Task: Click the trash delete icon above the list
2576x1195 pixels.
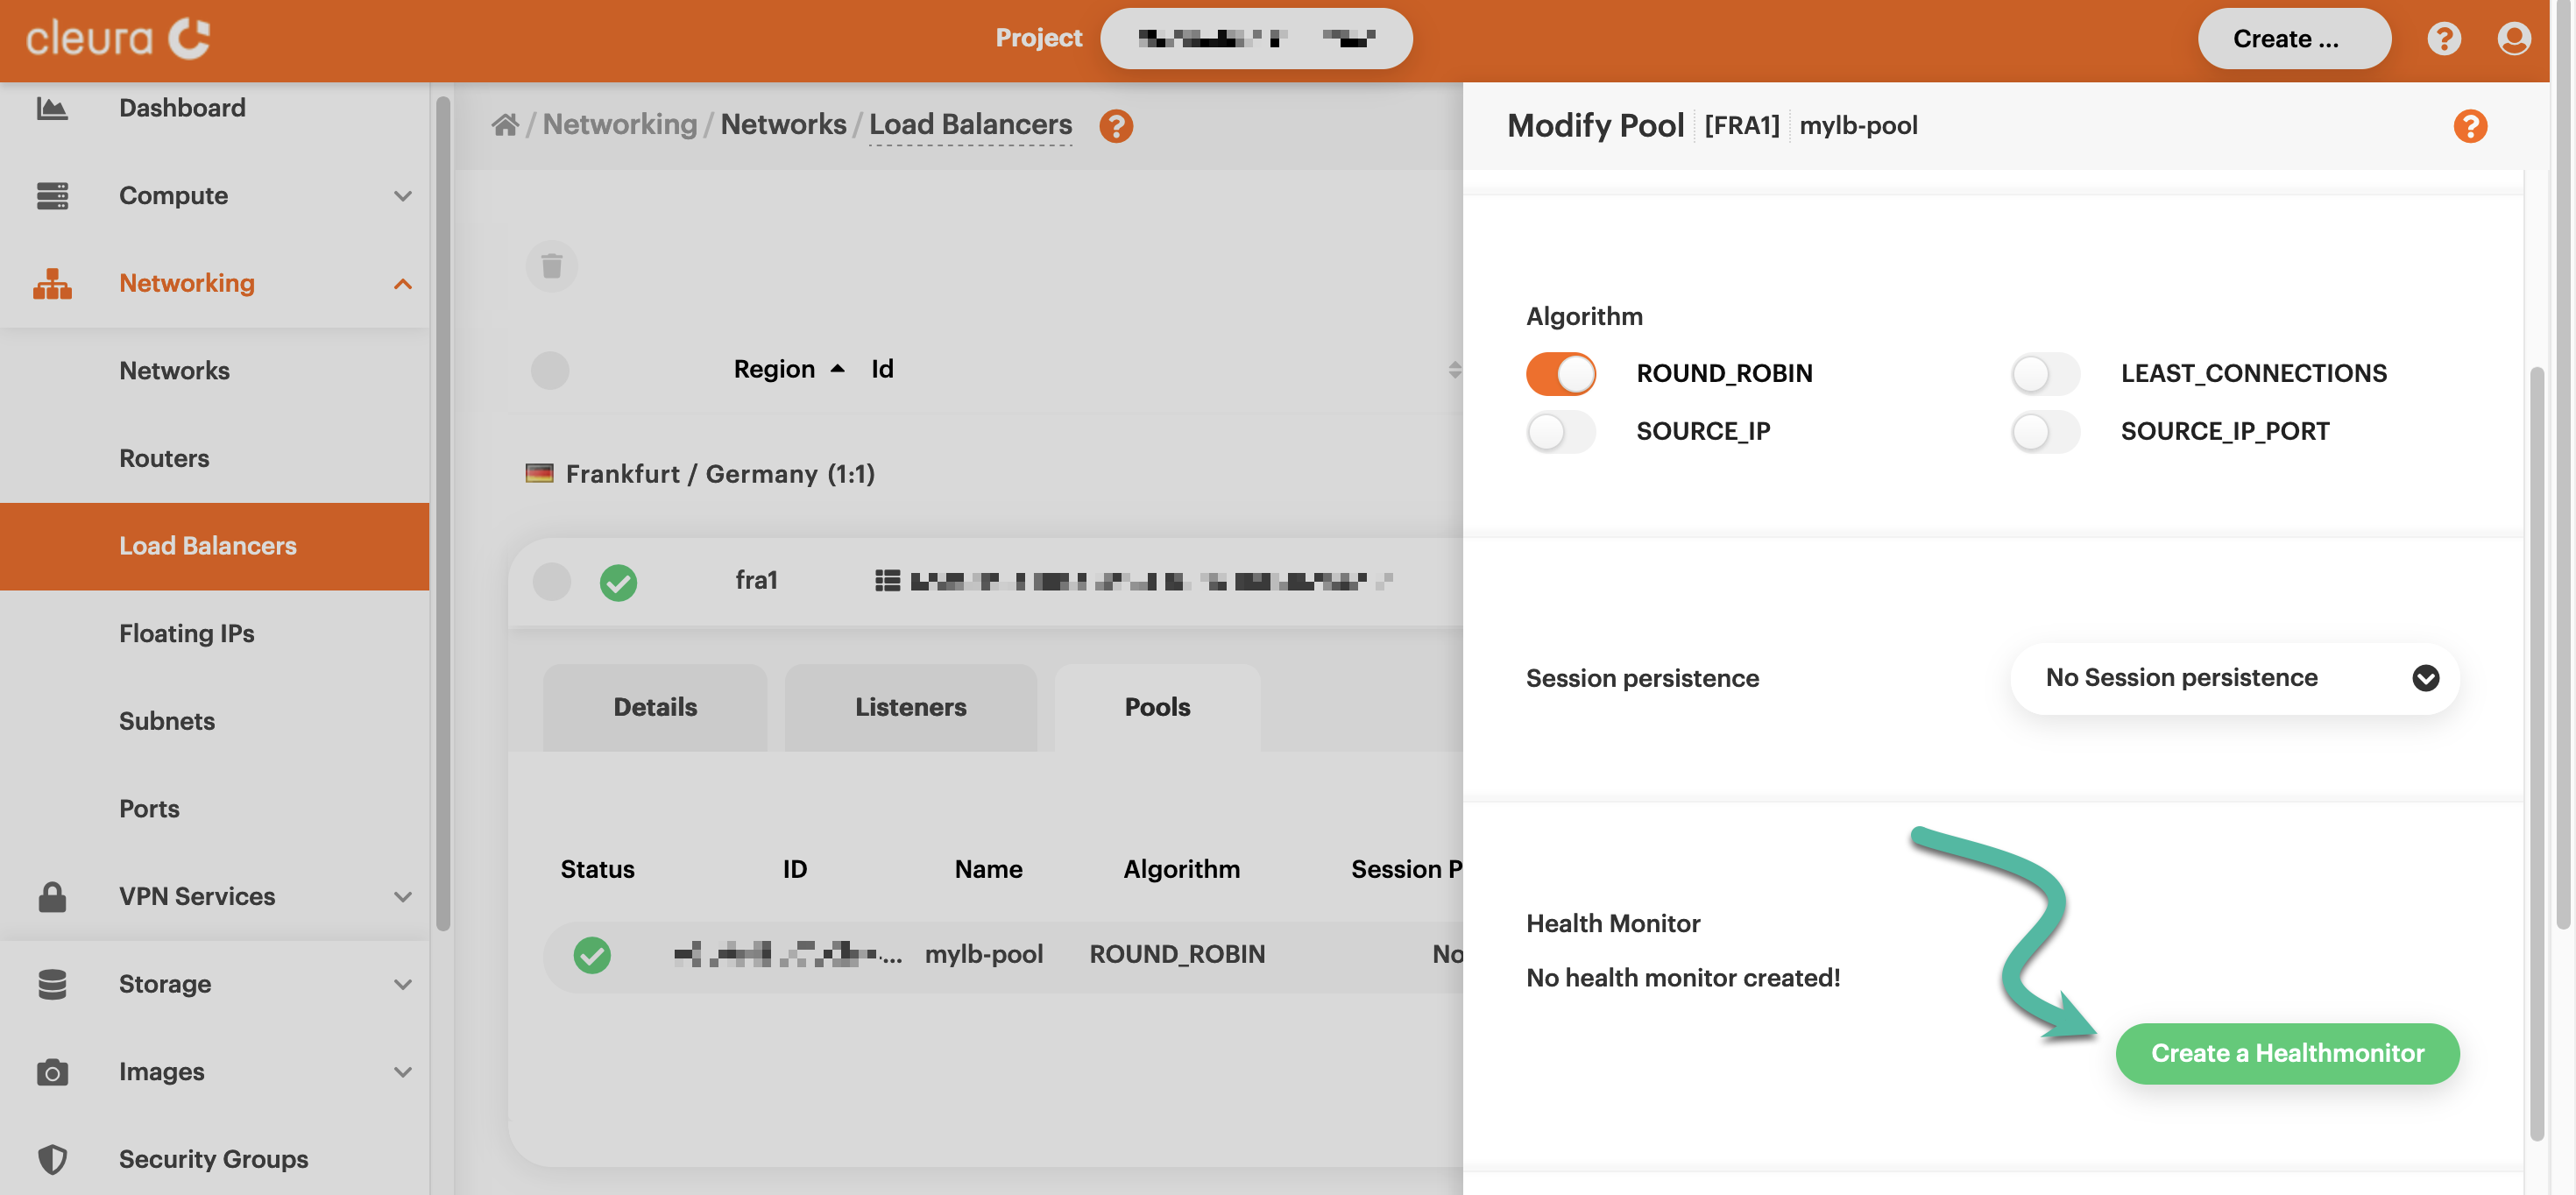Action: [551, 266]
